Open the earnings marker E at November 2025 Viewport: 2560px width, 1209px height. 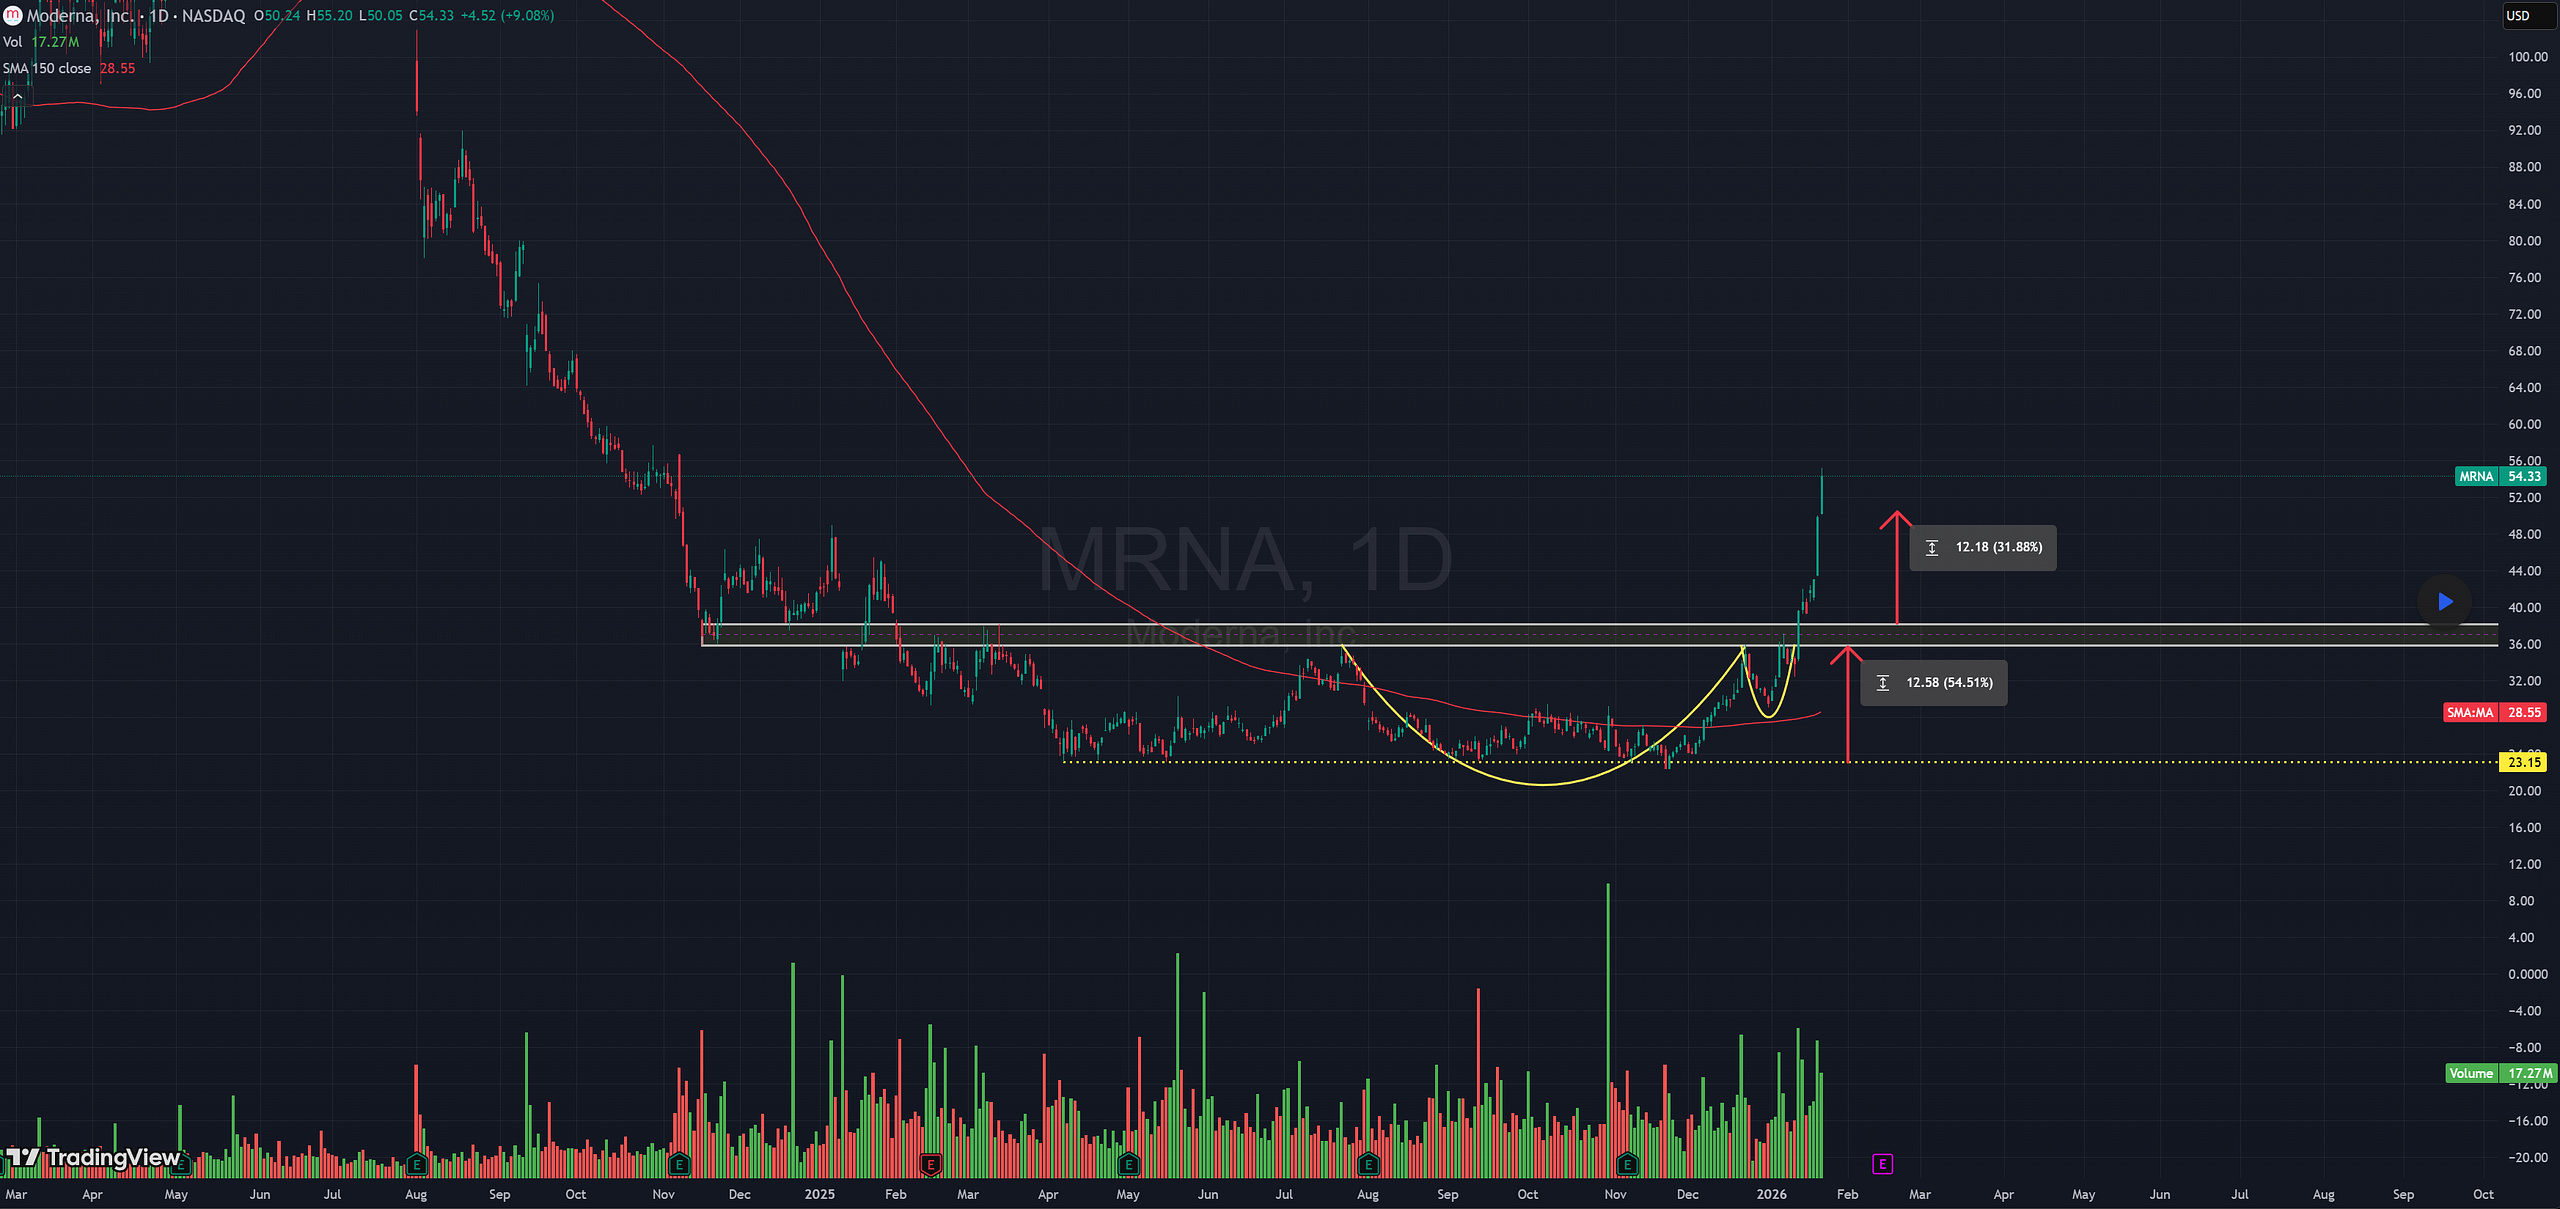click(1628, 1164)
